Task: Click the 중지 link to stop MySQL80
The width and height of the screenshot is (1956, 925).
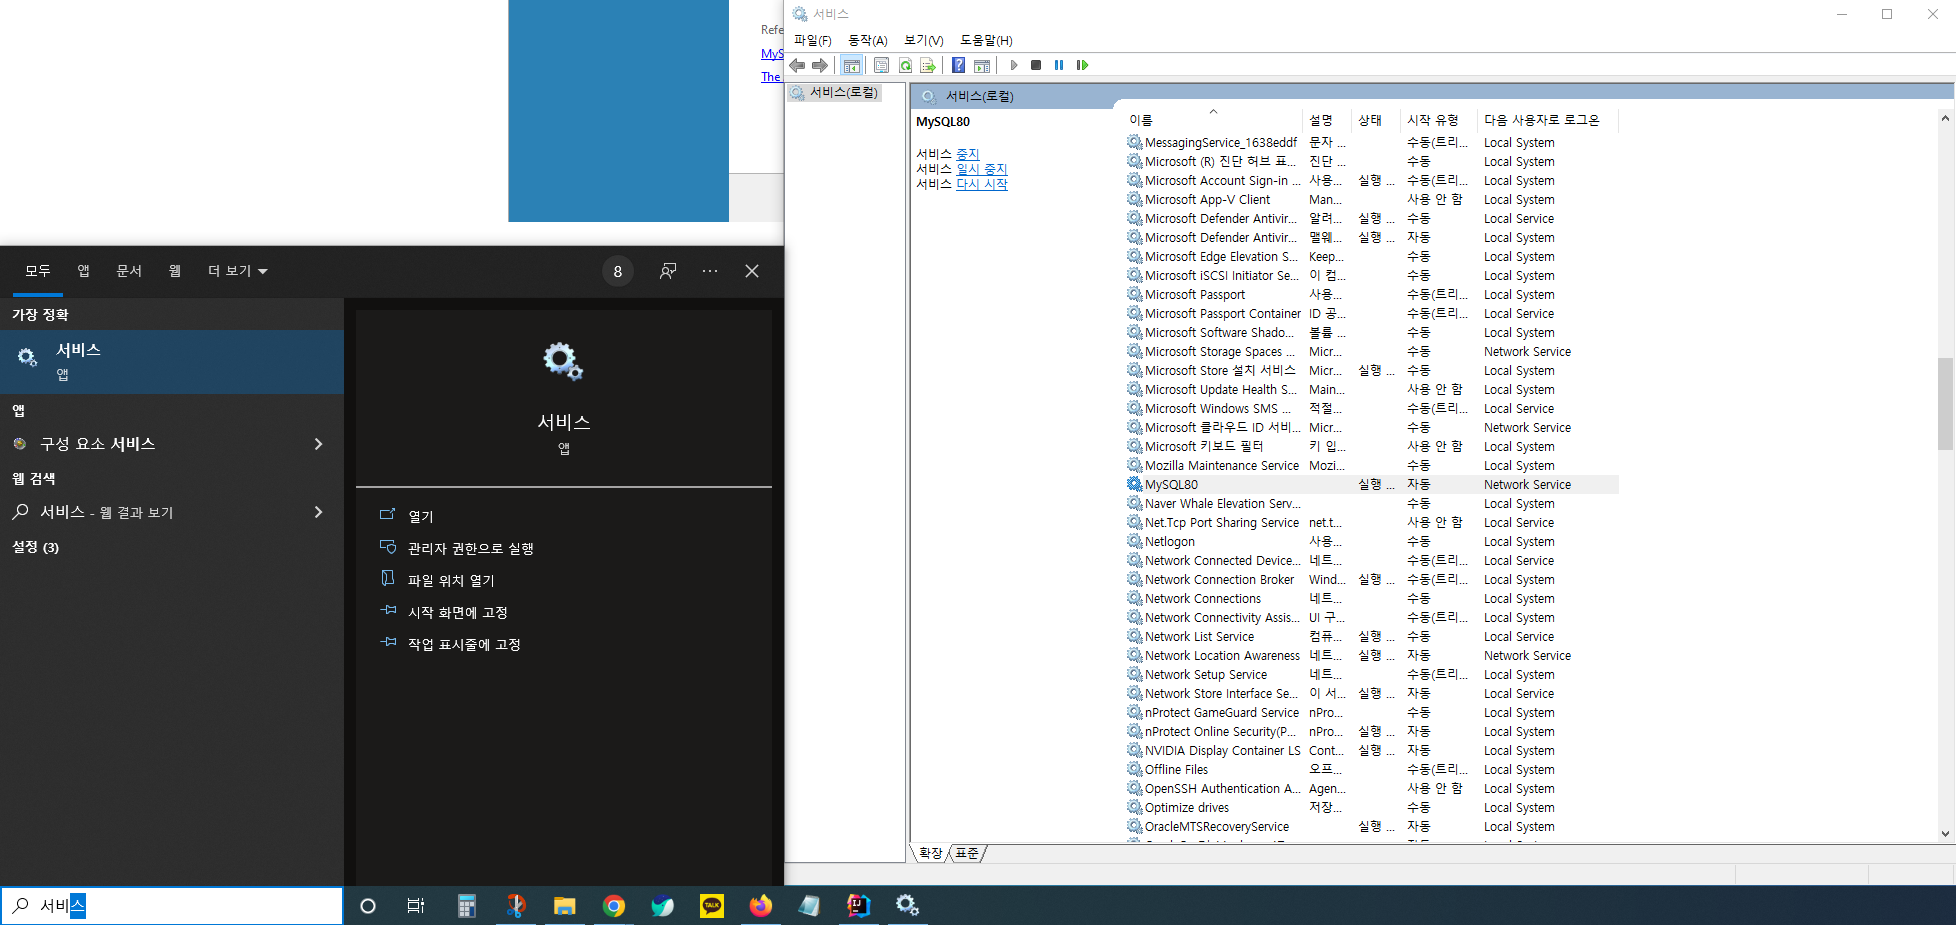Action: tap(967, 154)
